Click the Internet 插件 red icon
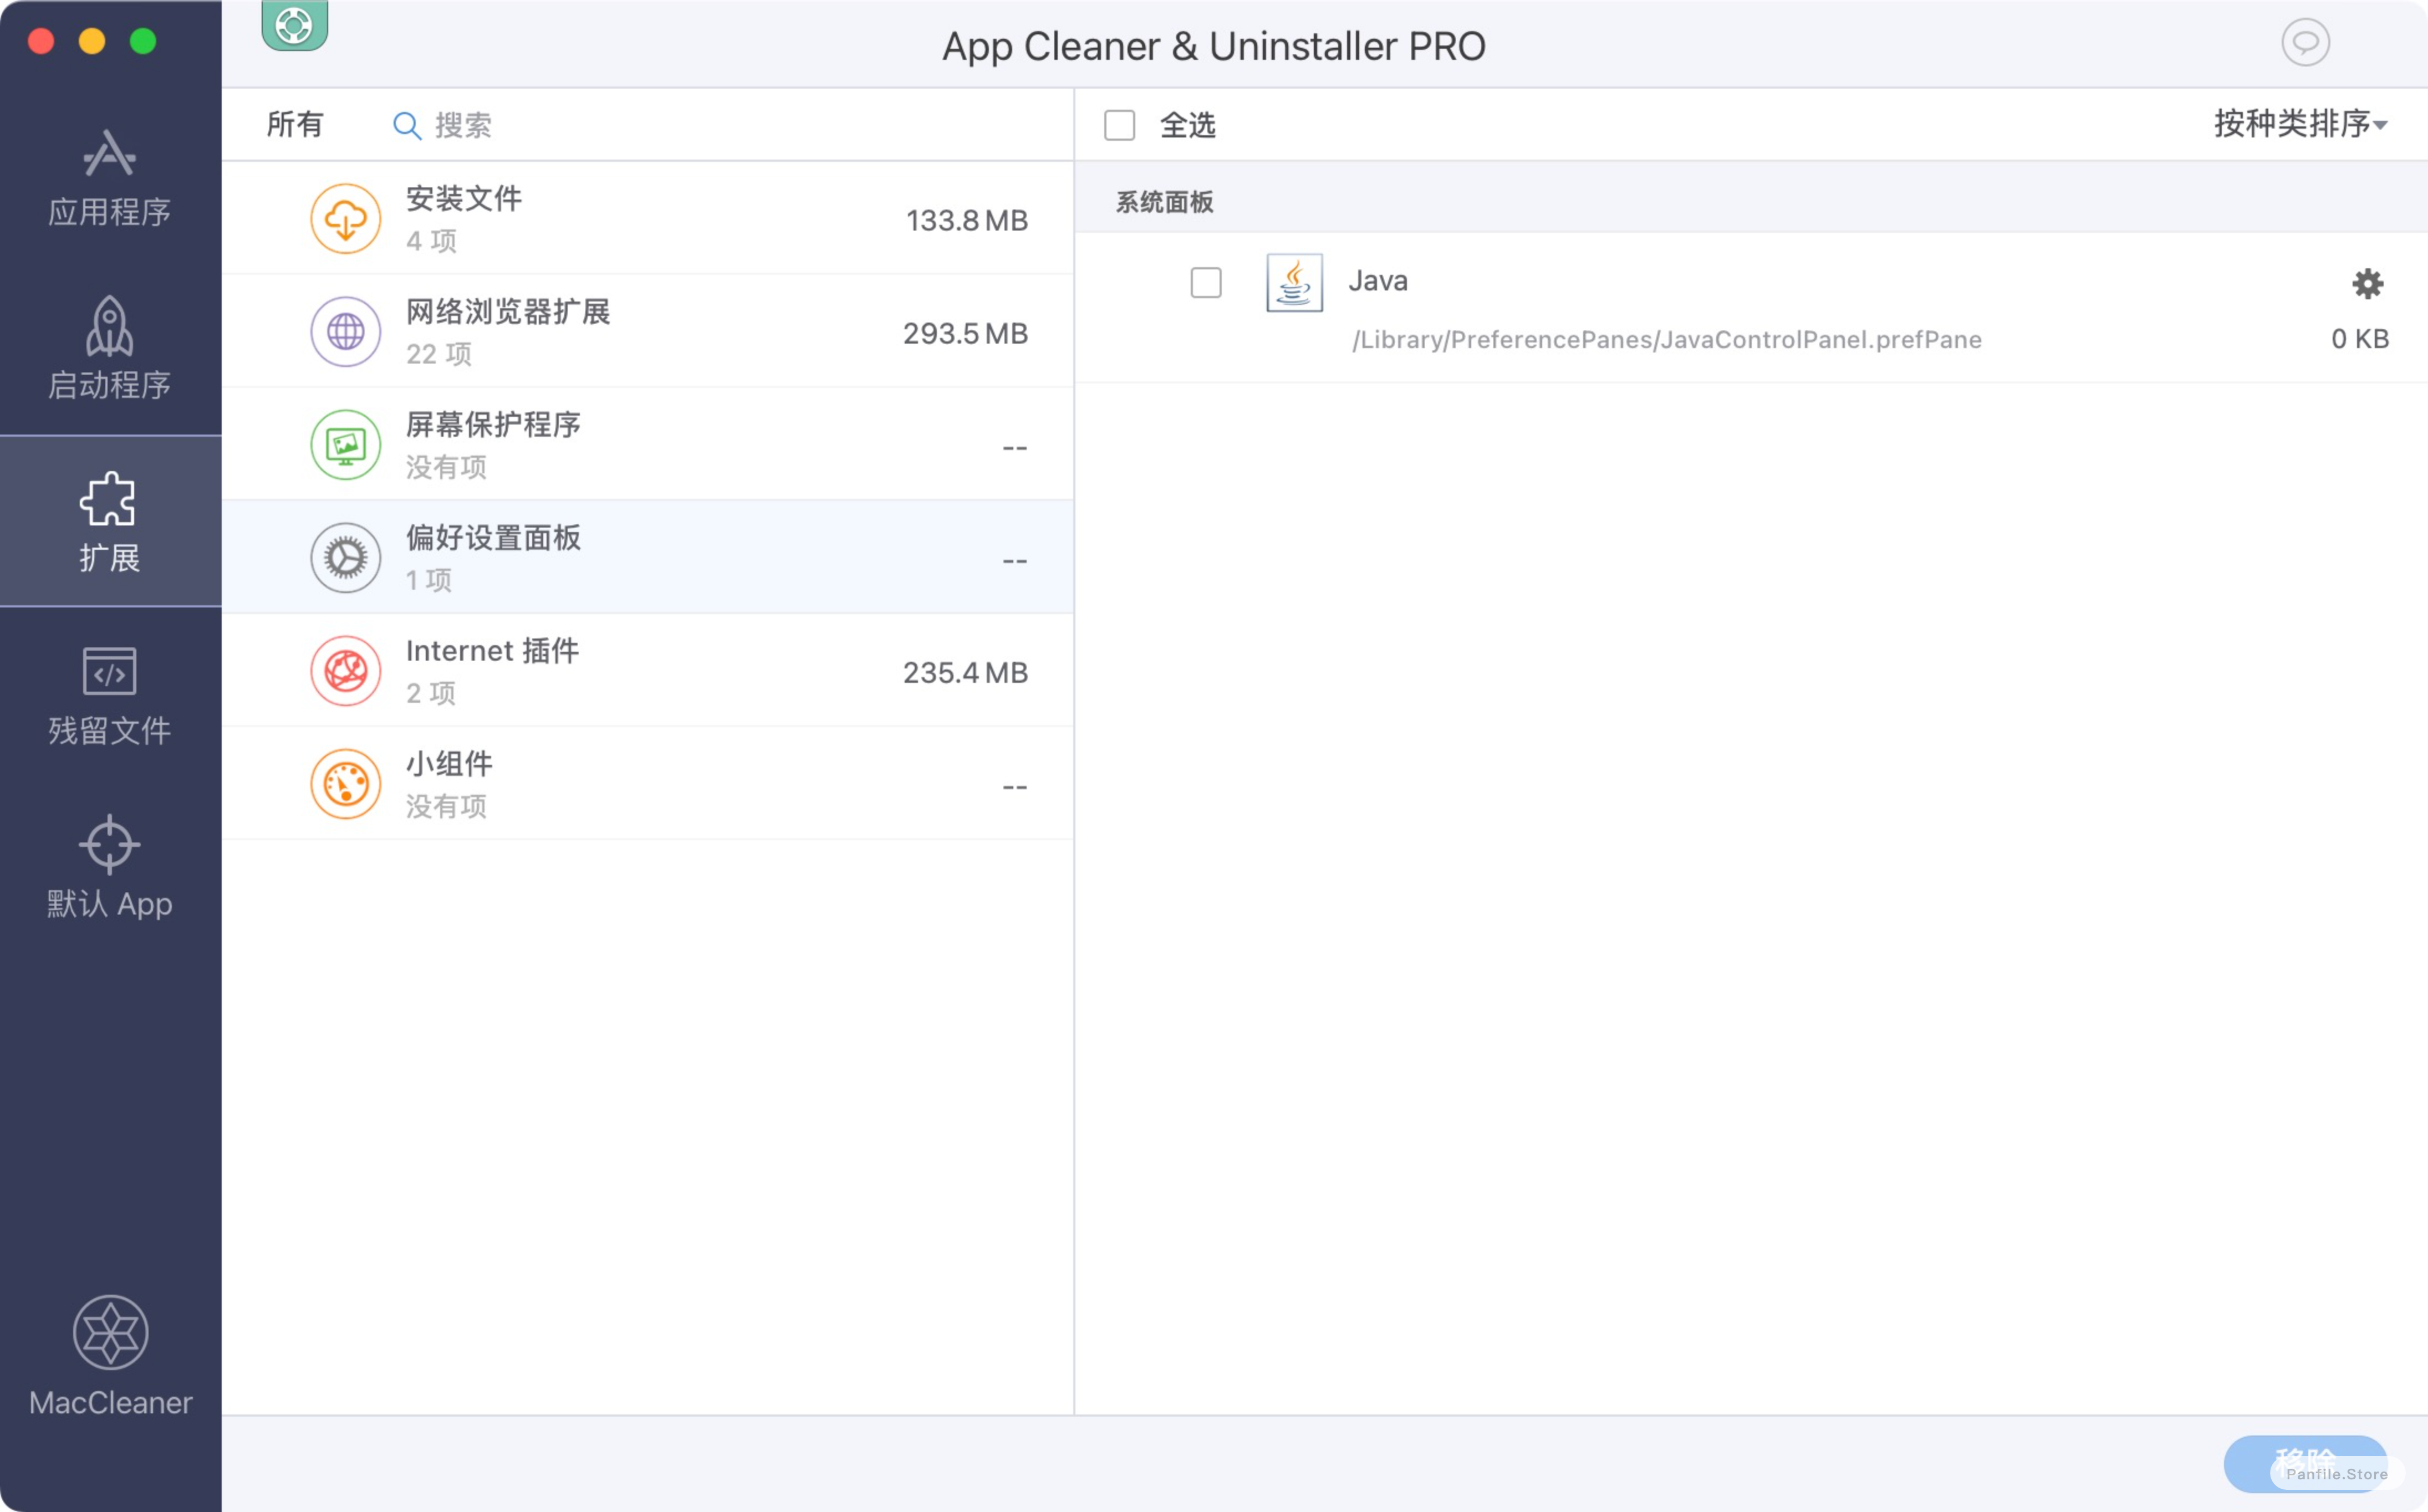2428x1512 pixels. pyautogui.click(x=345, y=670)
